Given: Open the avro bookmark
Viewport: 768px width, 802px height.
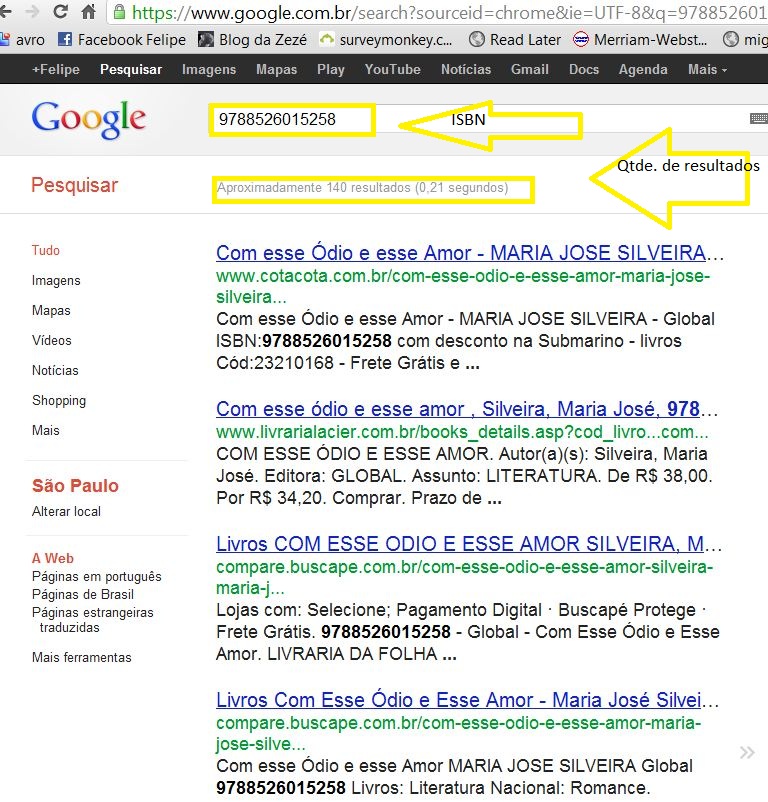Looking at the screenshot, I should pyautogui.click(x=22, y=39).
